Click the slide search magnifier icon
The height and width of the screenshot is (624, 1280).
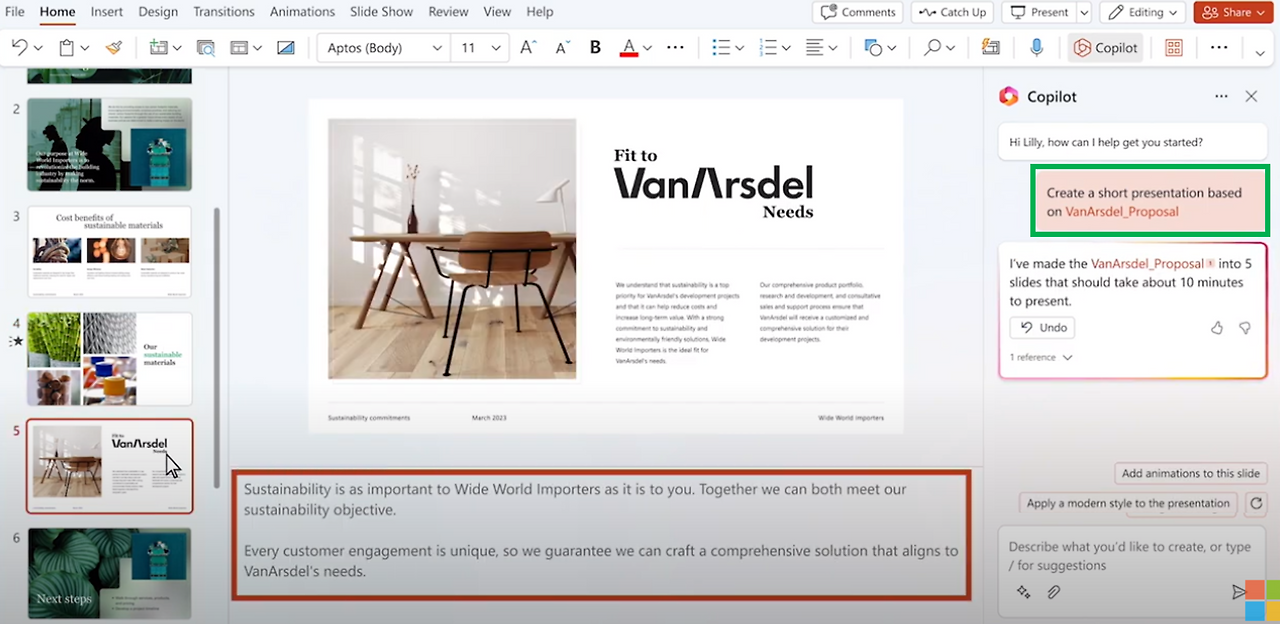[x=206, y=47]
